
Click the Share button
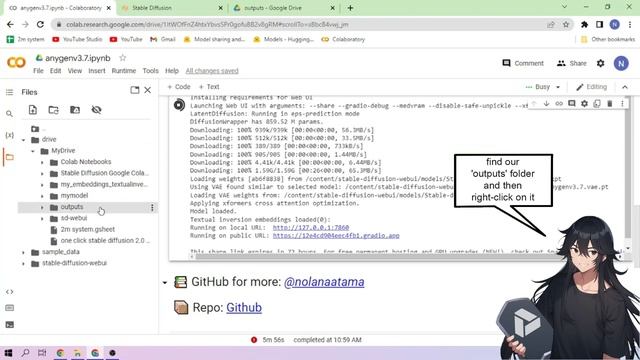[x=571, y=63]
